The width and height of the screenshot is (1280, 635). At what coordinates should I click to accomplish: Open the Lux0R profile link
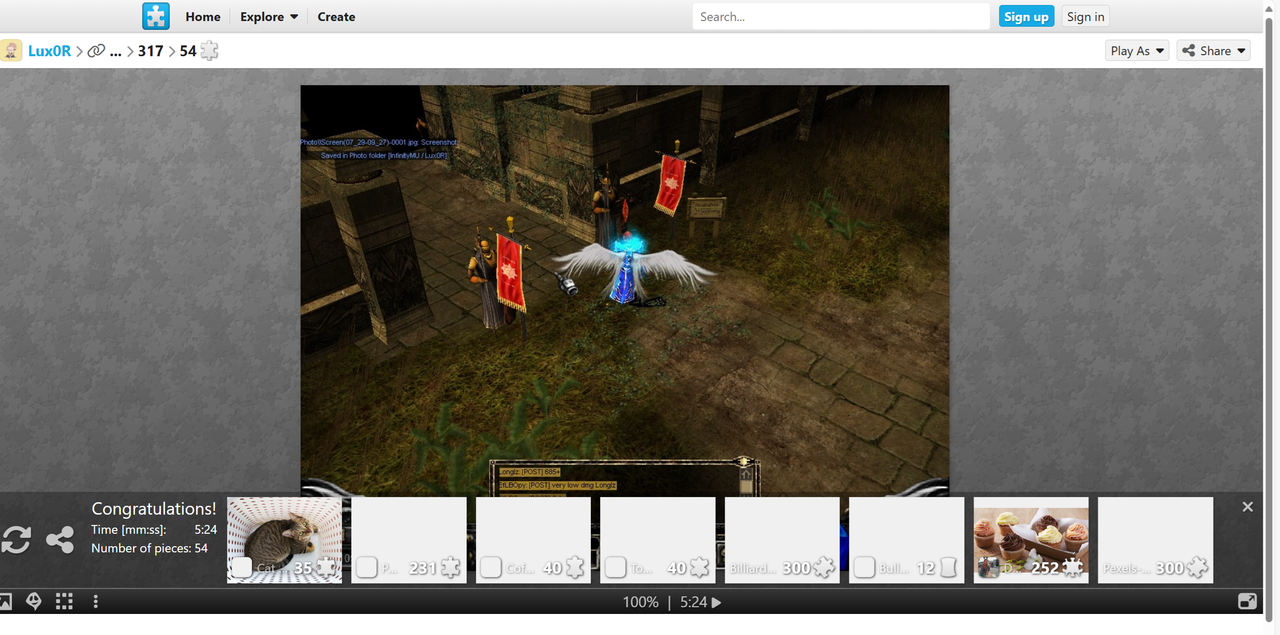point(49,51)
